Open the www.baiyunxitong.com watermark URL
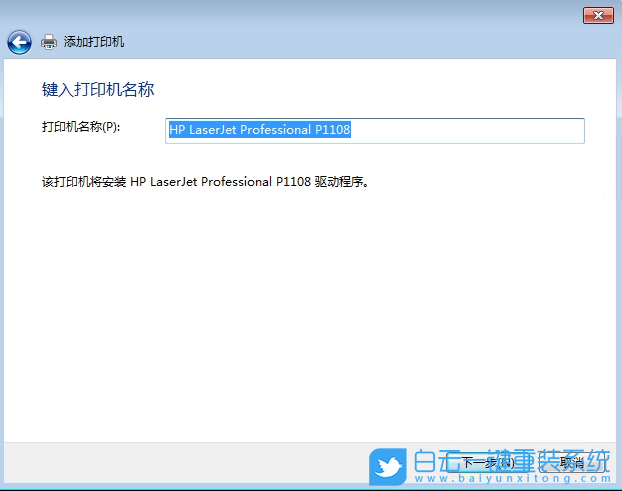Screen dimensions: 622x491 pos(511,480)
